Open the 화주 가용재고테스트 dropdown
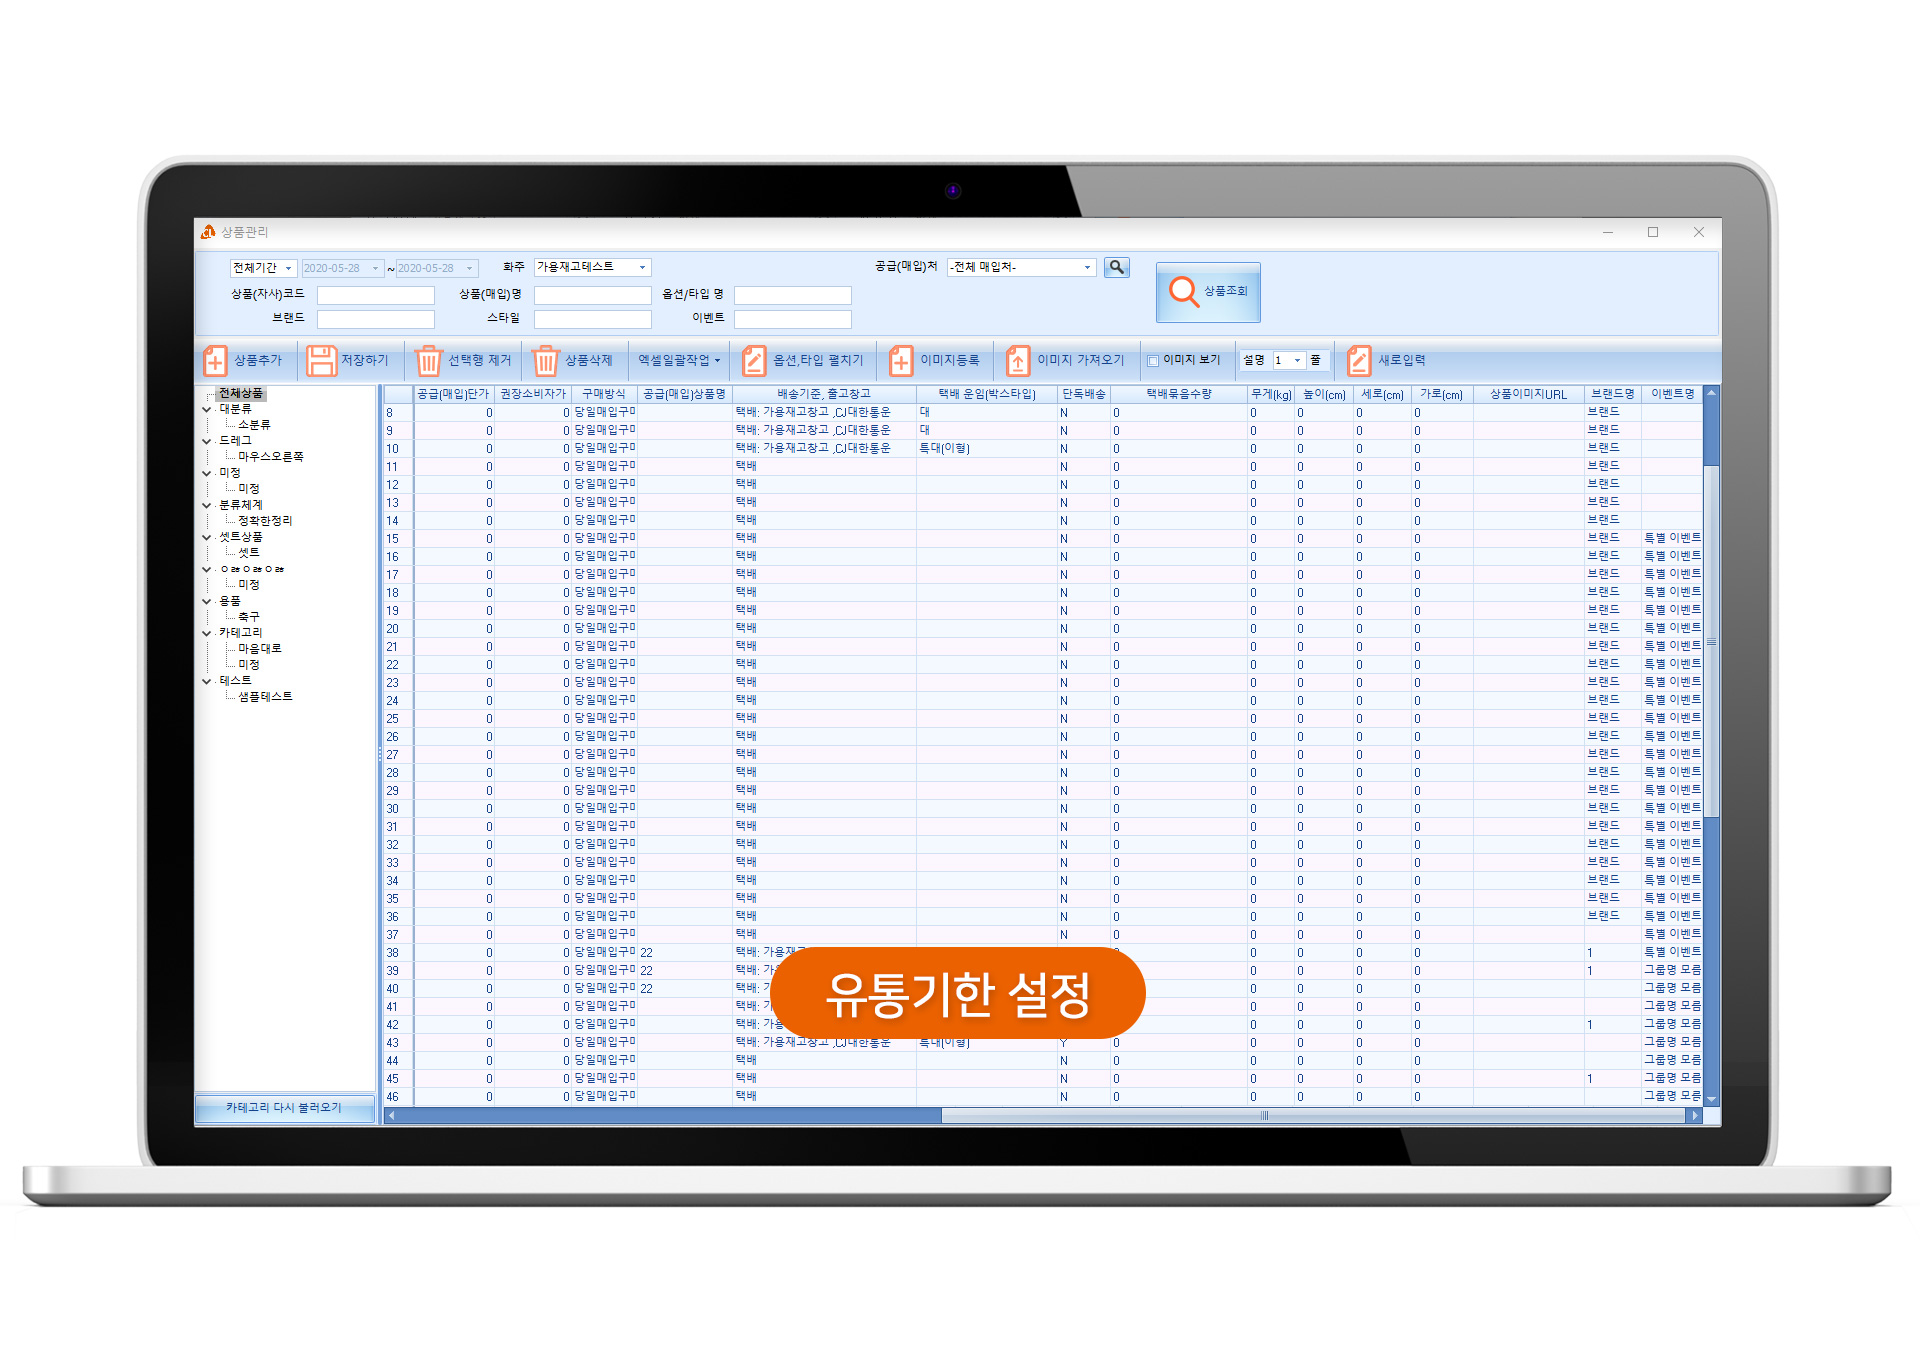 click(642, 267)
